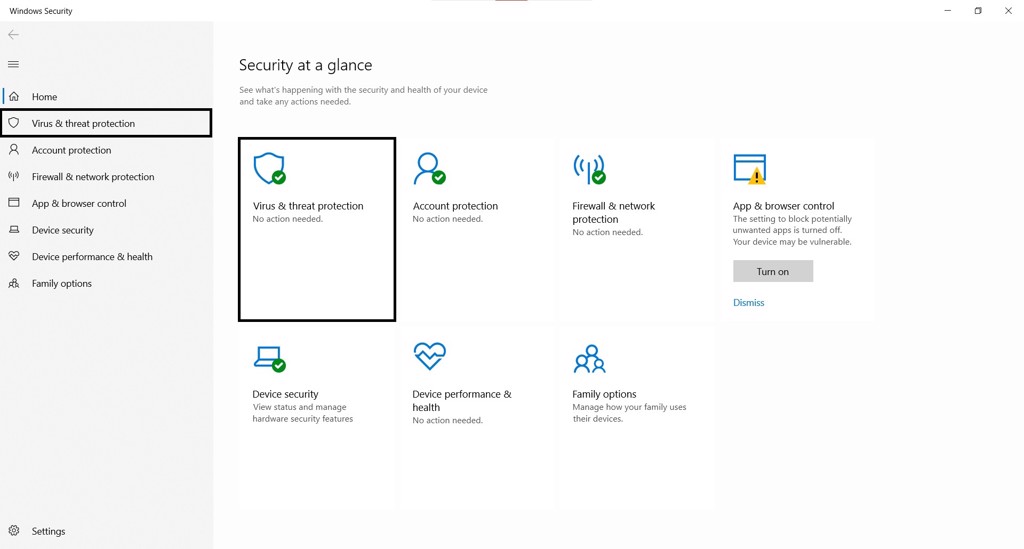Click the Home house icon in sidebar
The height and width of the screenshot is (549, 1024).
14,97
